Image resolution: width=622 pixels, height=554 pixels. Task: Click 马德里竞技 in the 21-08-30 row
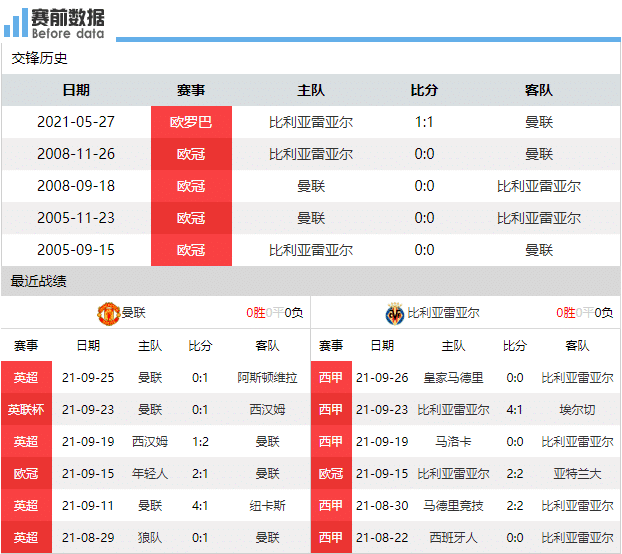[453, 506]
